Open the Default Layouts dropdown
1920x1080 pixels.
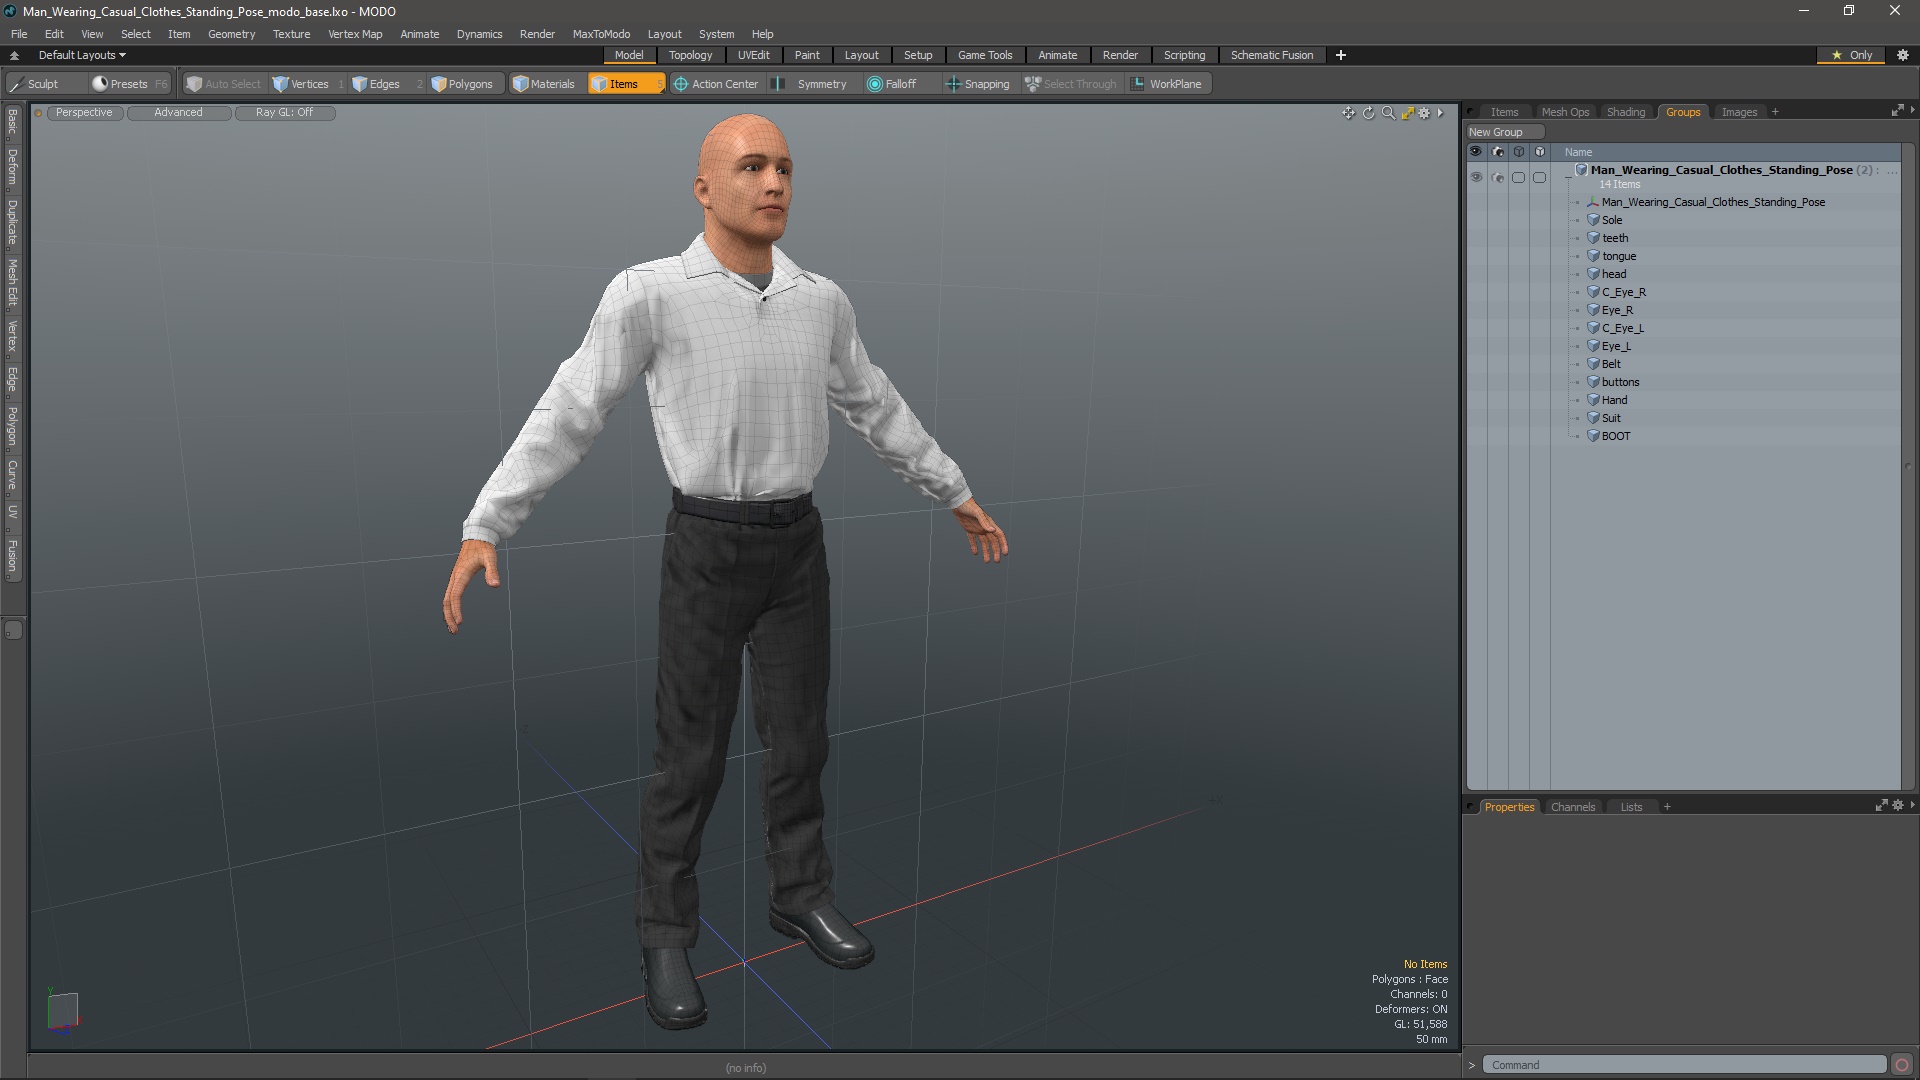(79, 54)
